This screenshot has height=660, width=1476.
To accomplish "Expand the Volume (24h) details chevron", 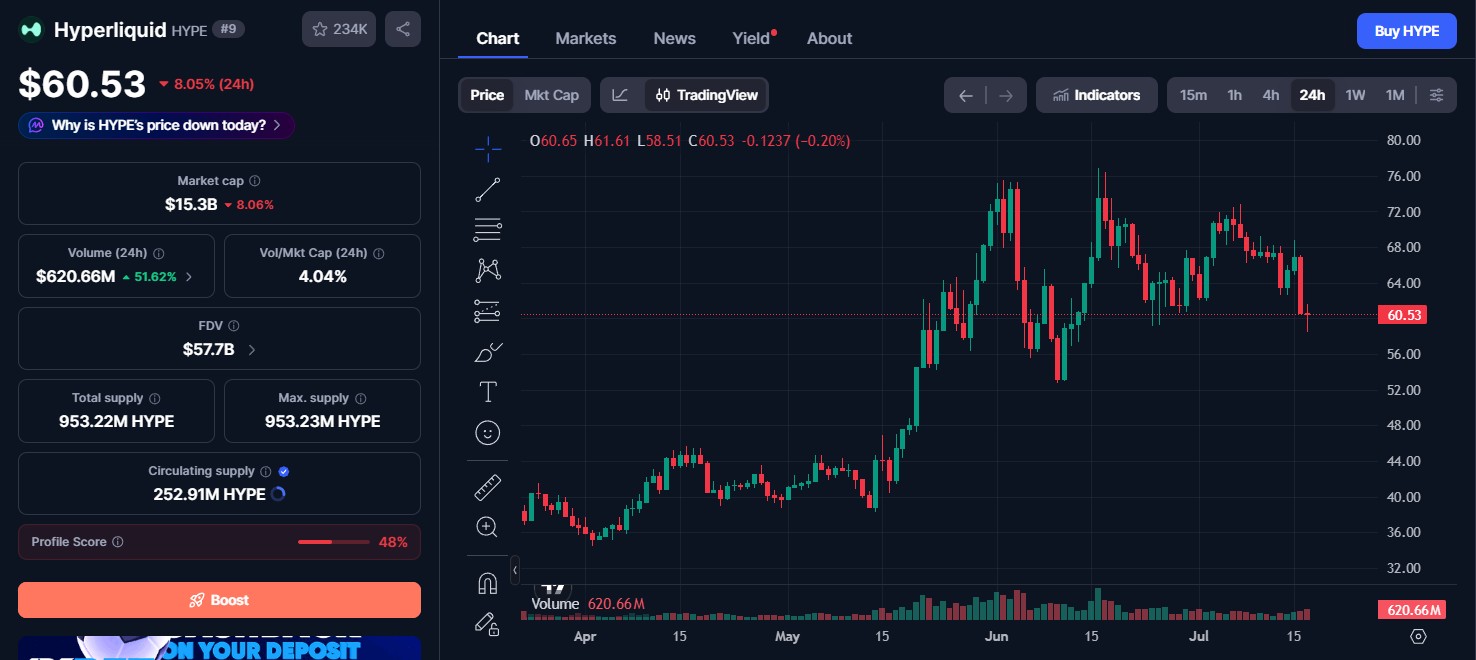I will (190, 277).
